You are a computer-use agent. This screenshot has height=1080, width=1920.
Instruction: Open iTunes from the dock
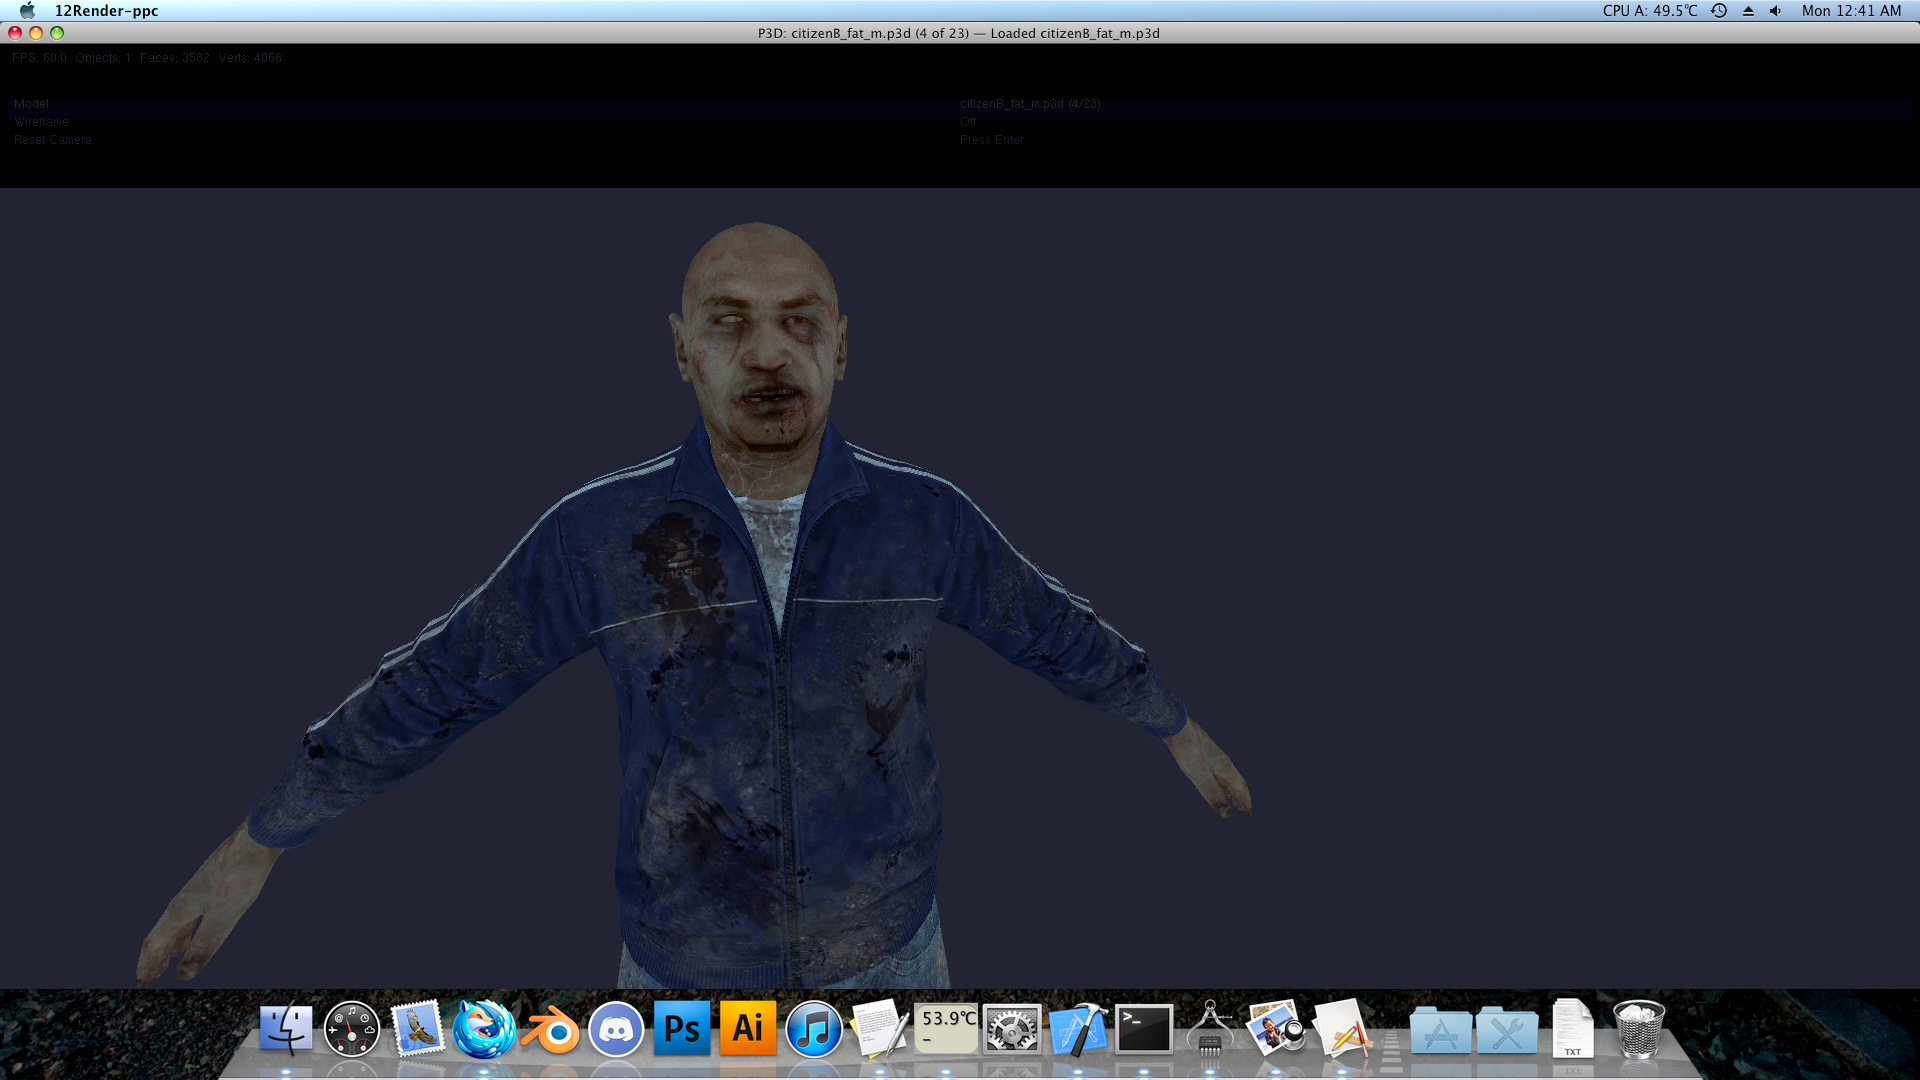tap(814, 1030)
